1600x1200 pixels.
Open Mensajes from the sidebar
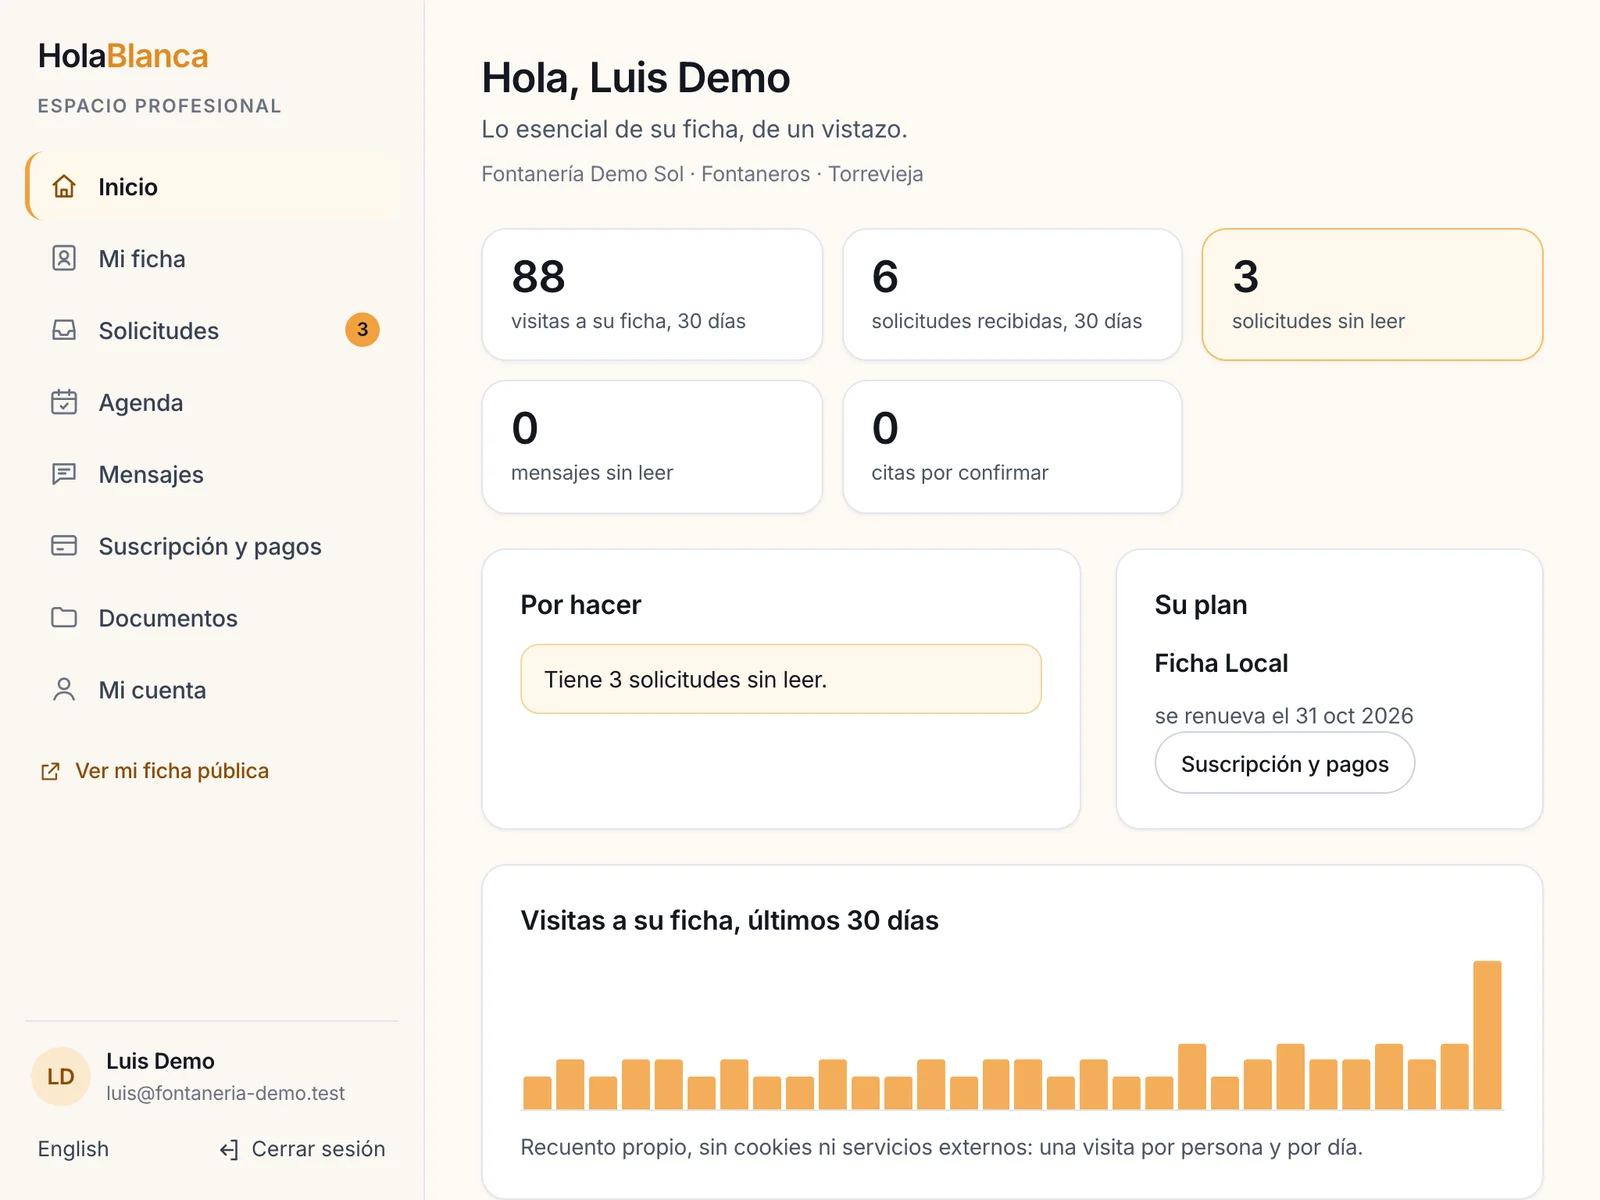coord(212,475)
